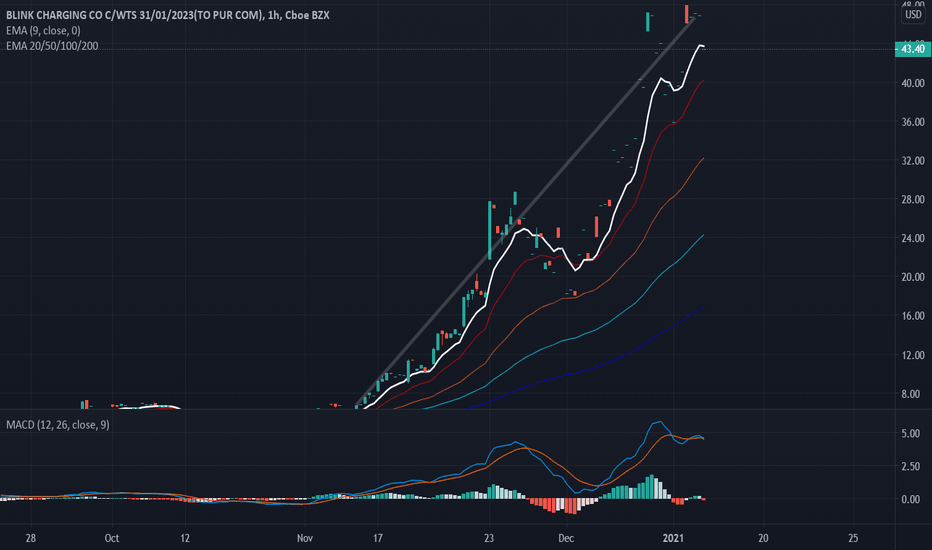Select the gray diagonal trend line
The width and height of the screenshot is (932, 550).
pyautogui.click(x=524, y=212)
